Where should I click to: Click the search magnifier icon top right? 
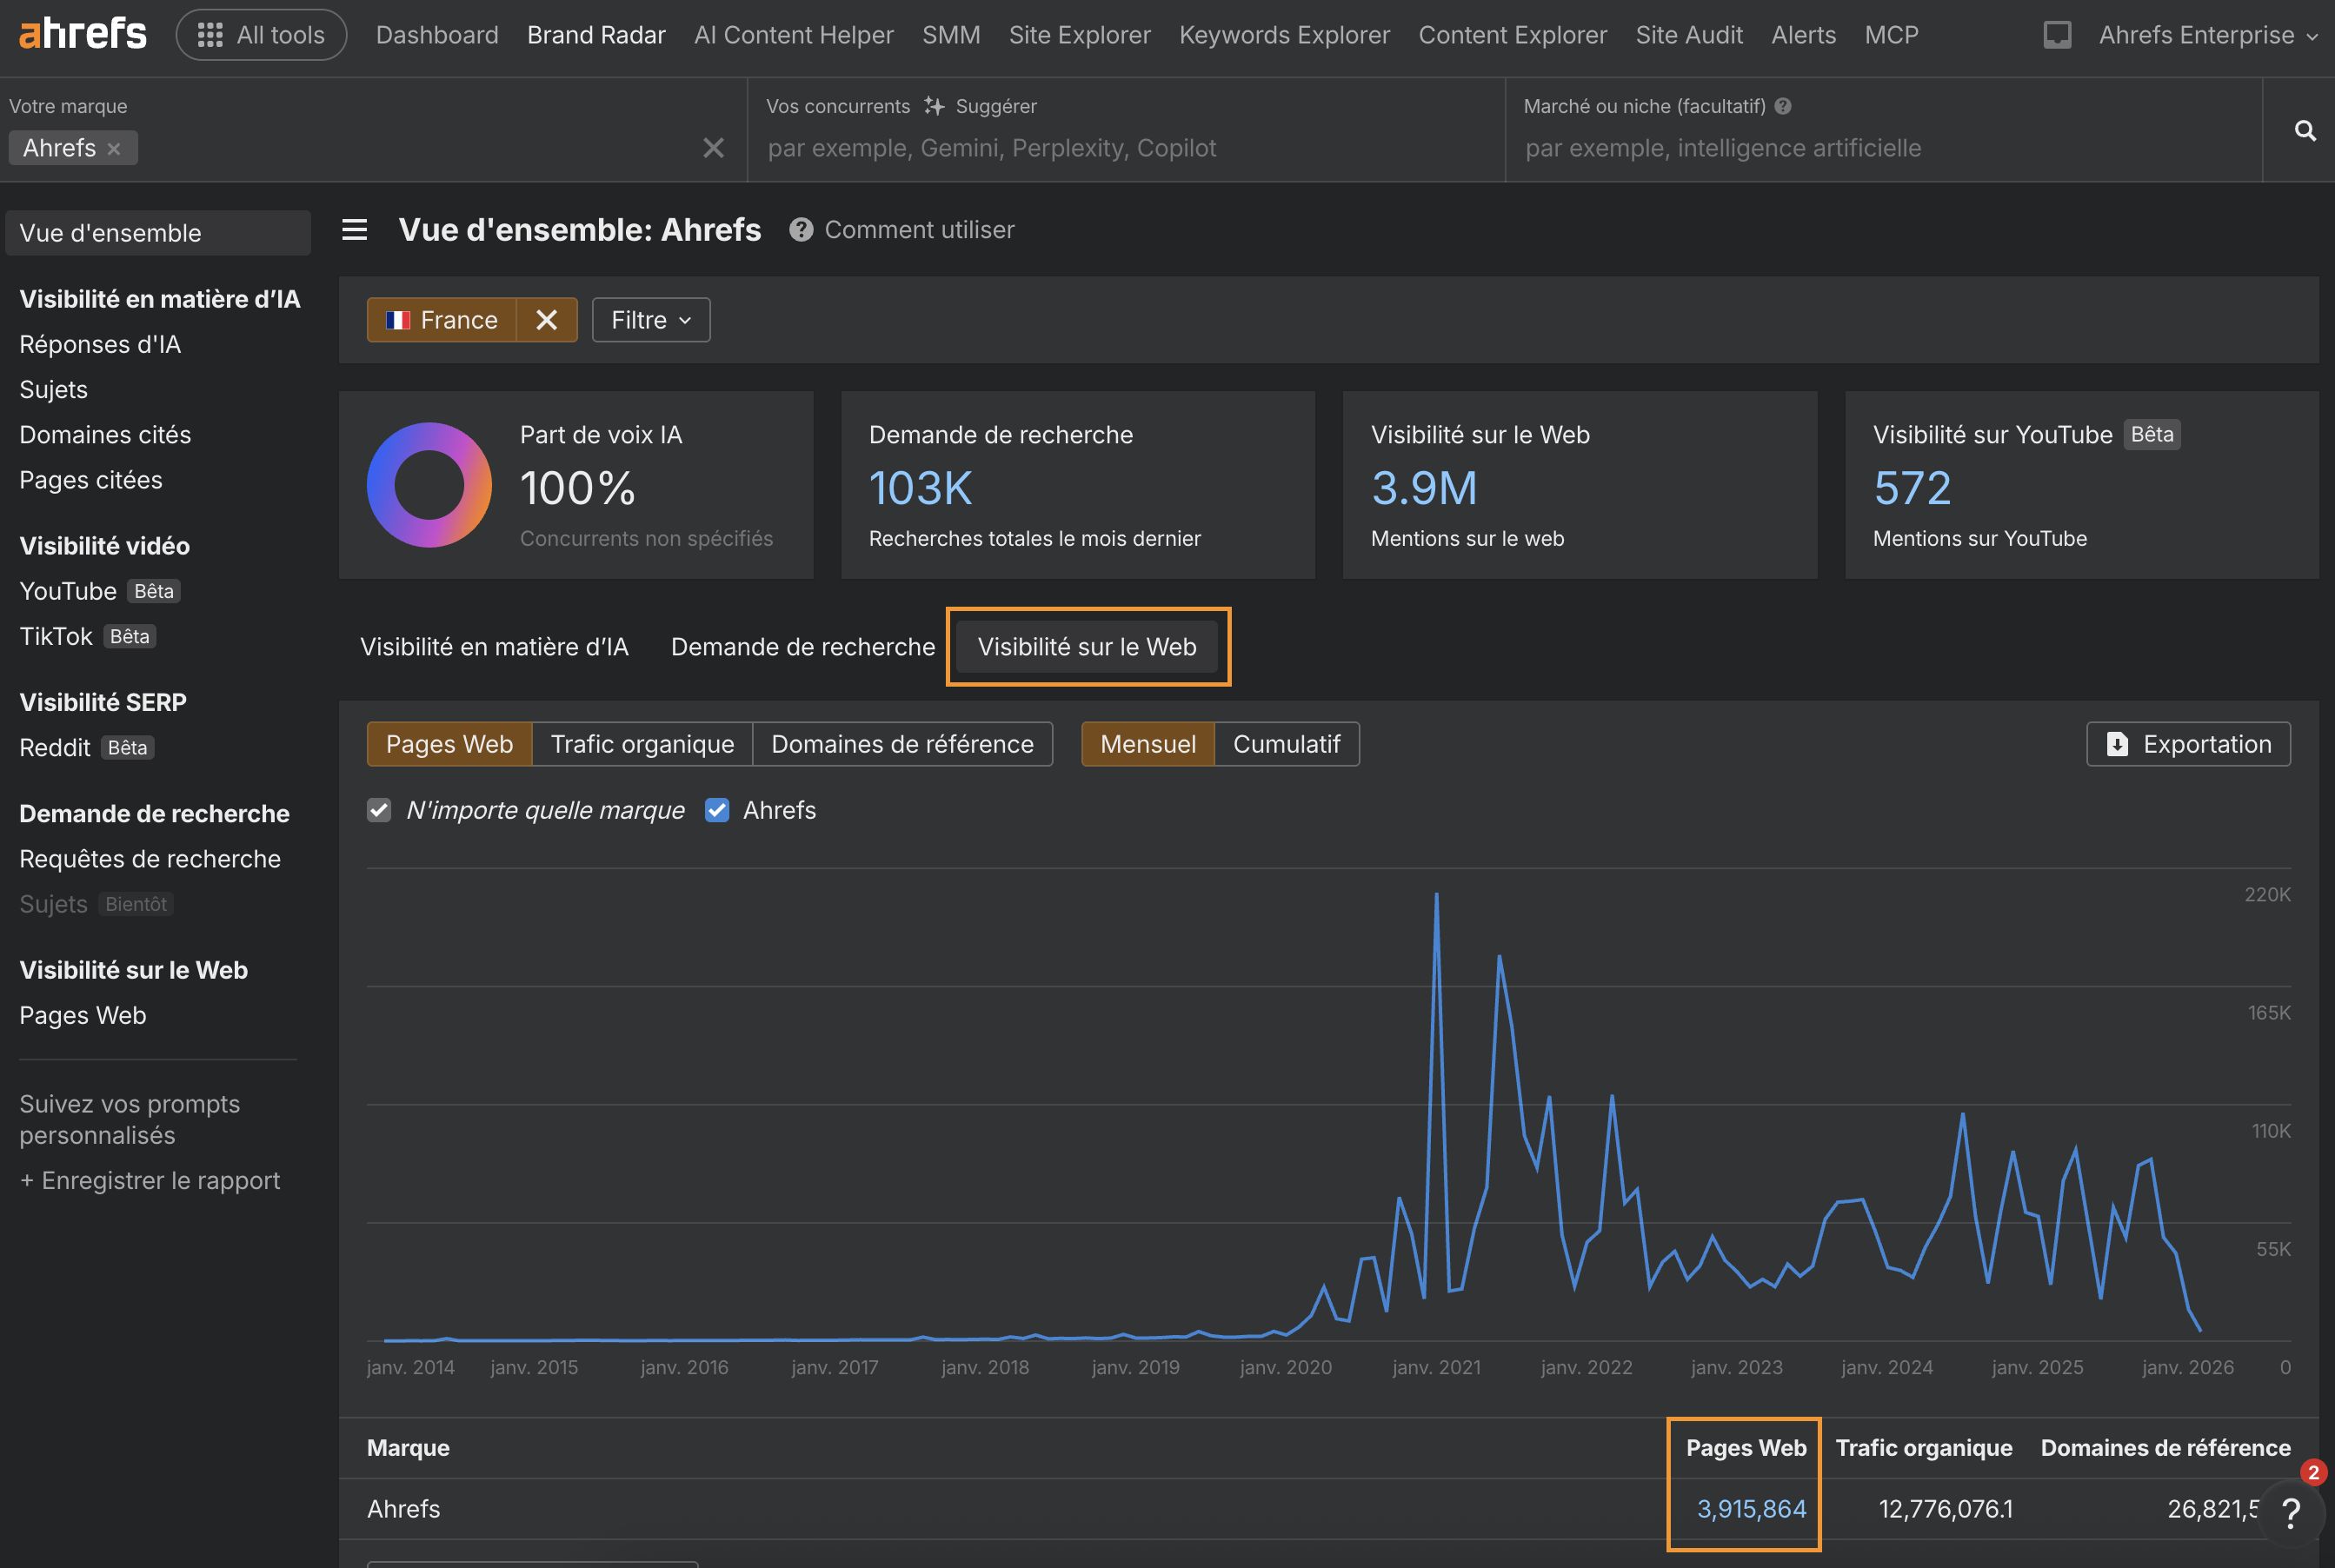2303,130
